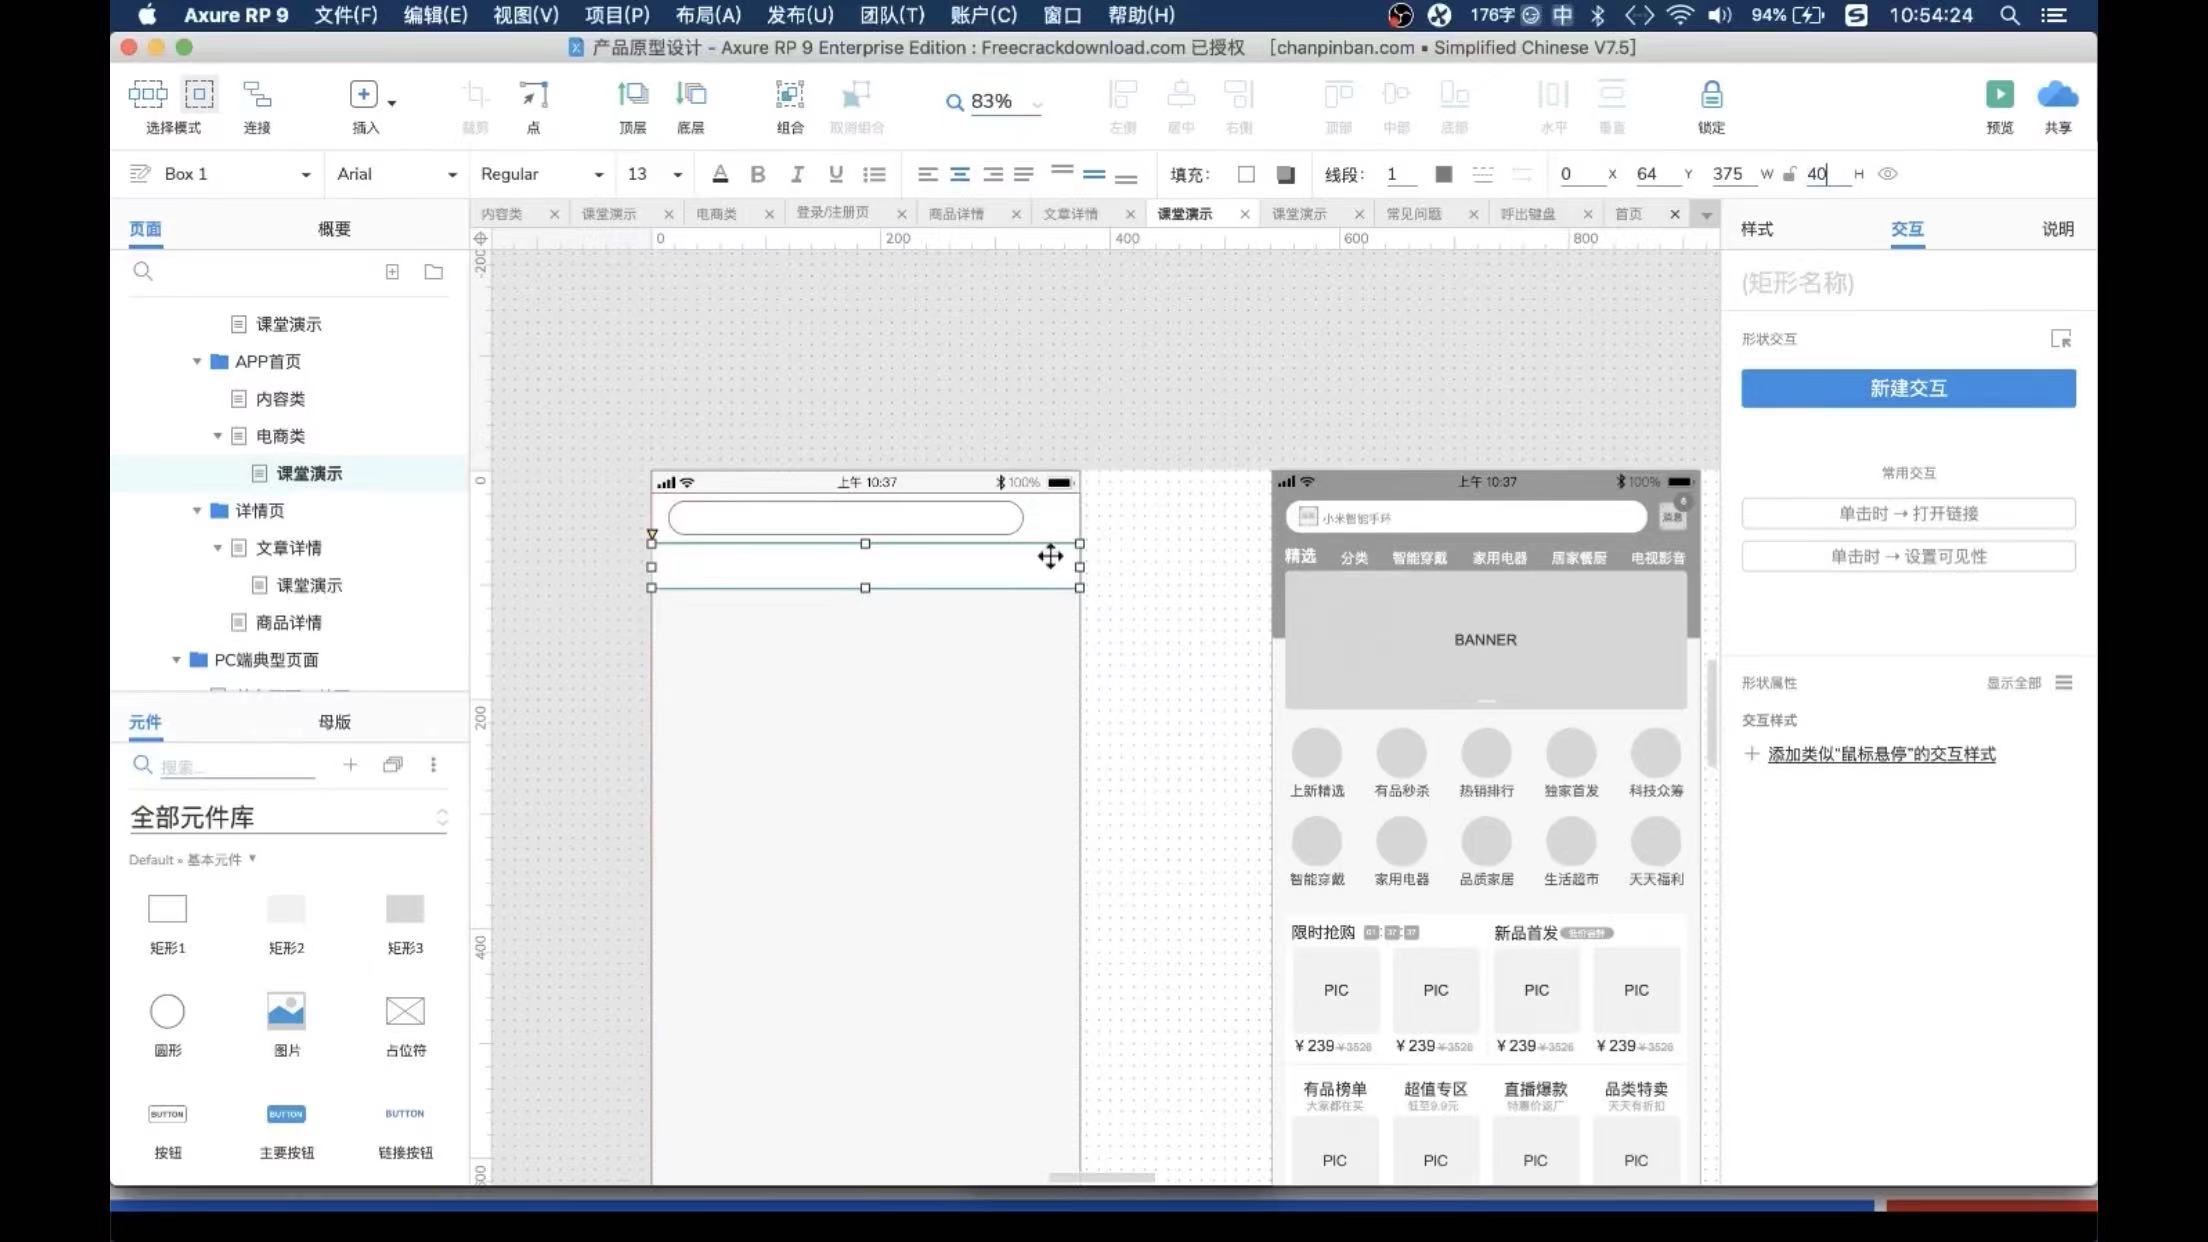Click the Group widgets icon

coord(789,95)
